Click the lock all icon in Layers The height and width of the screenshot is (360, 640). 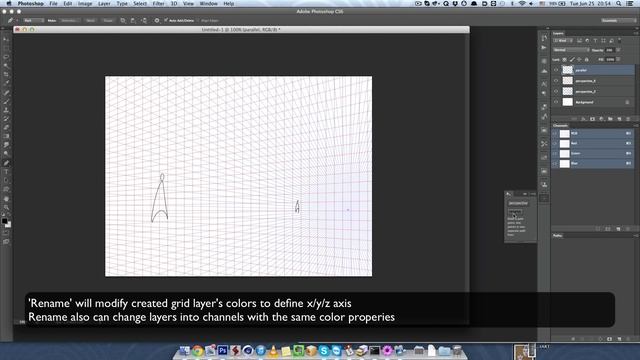coord(587,60)
